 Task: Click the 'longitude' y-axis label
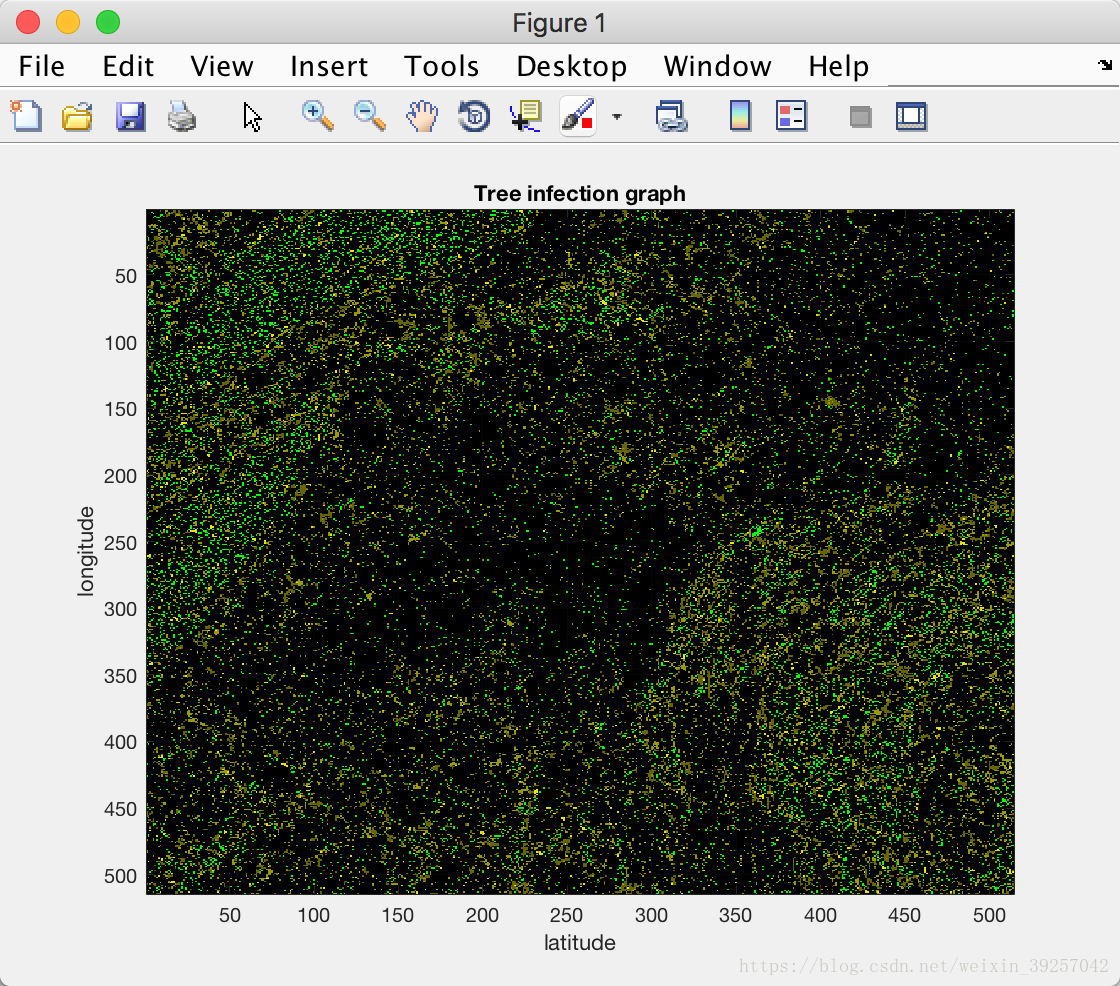click(x=86, y=551)
